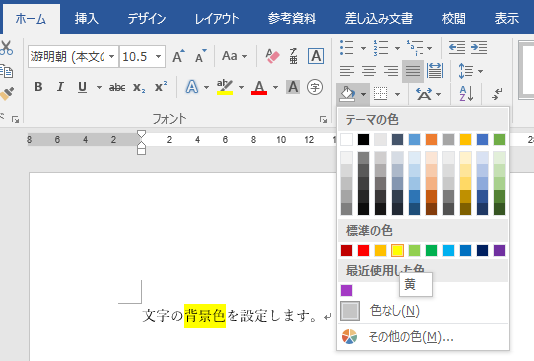Open the Font dialog launcher
Image resolution: width=534 pixels, height=361 pixels.
click(x=323, y=120)
